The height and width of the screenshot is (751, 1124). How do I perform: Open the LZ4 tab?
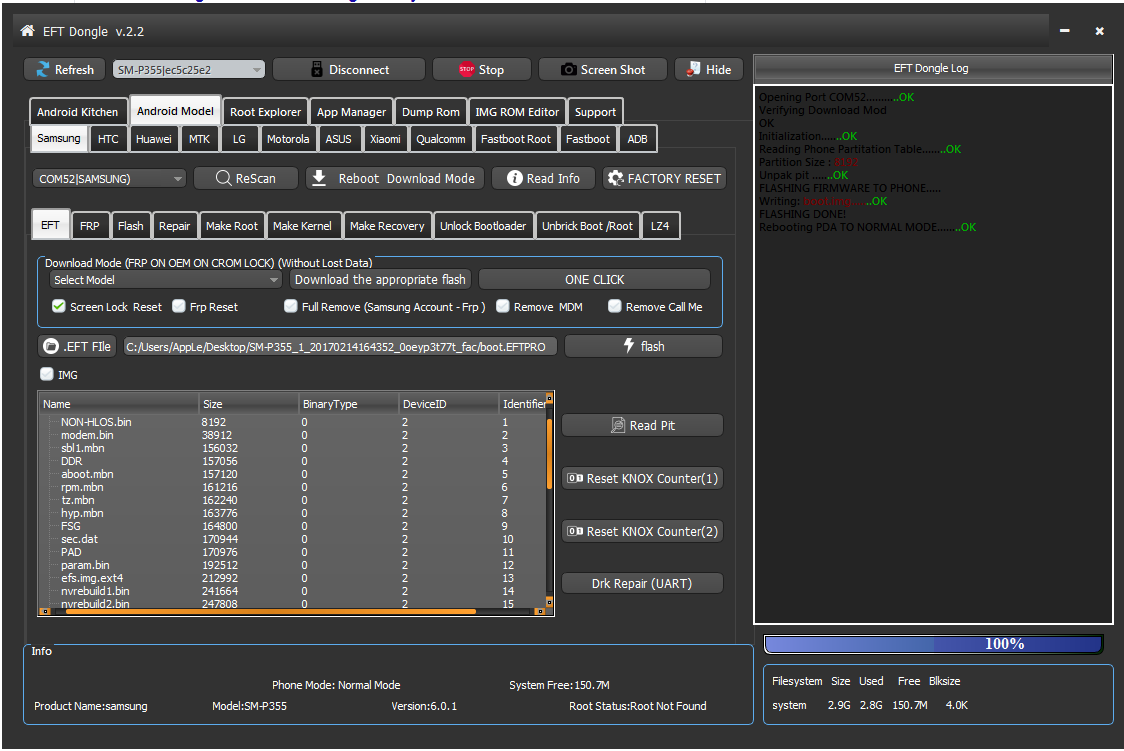tap(659, 226)
